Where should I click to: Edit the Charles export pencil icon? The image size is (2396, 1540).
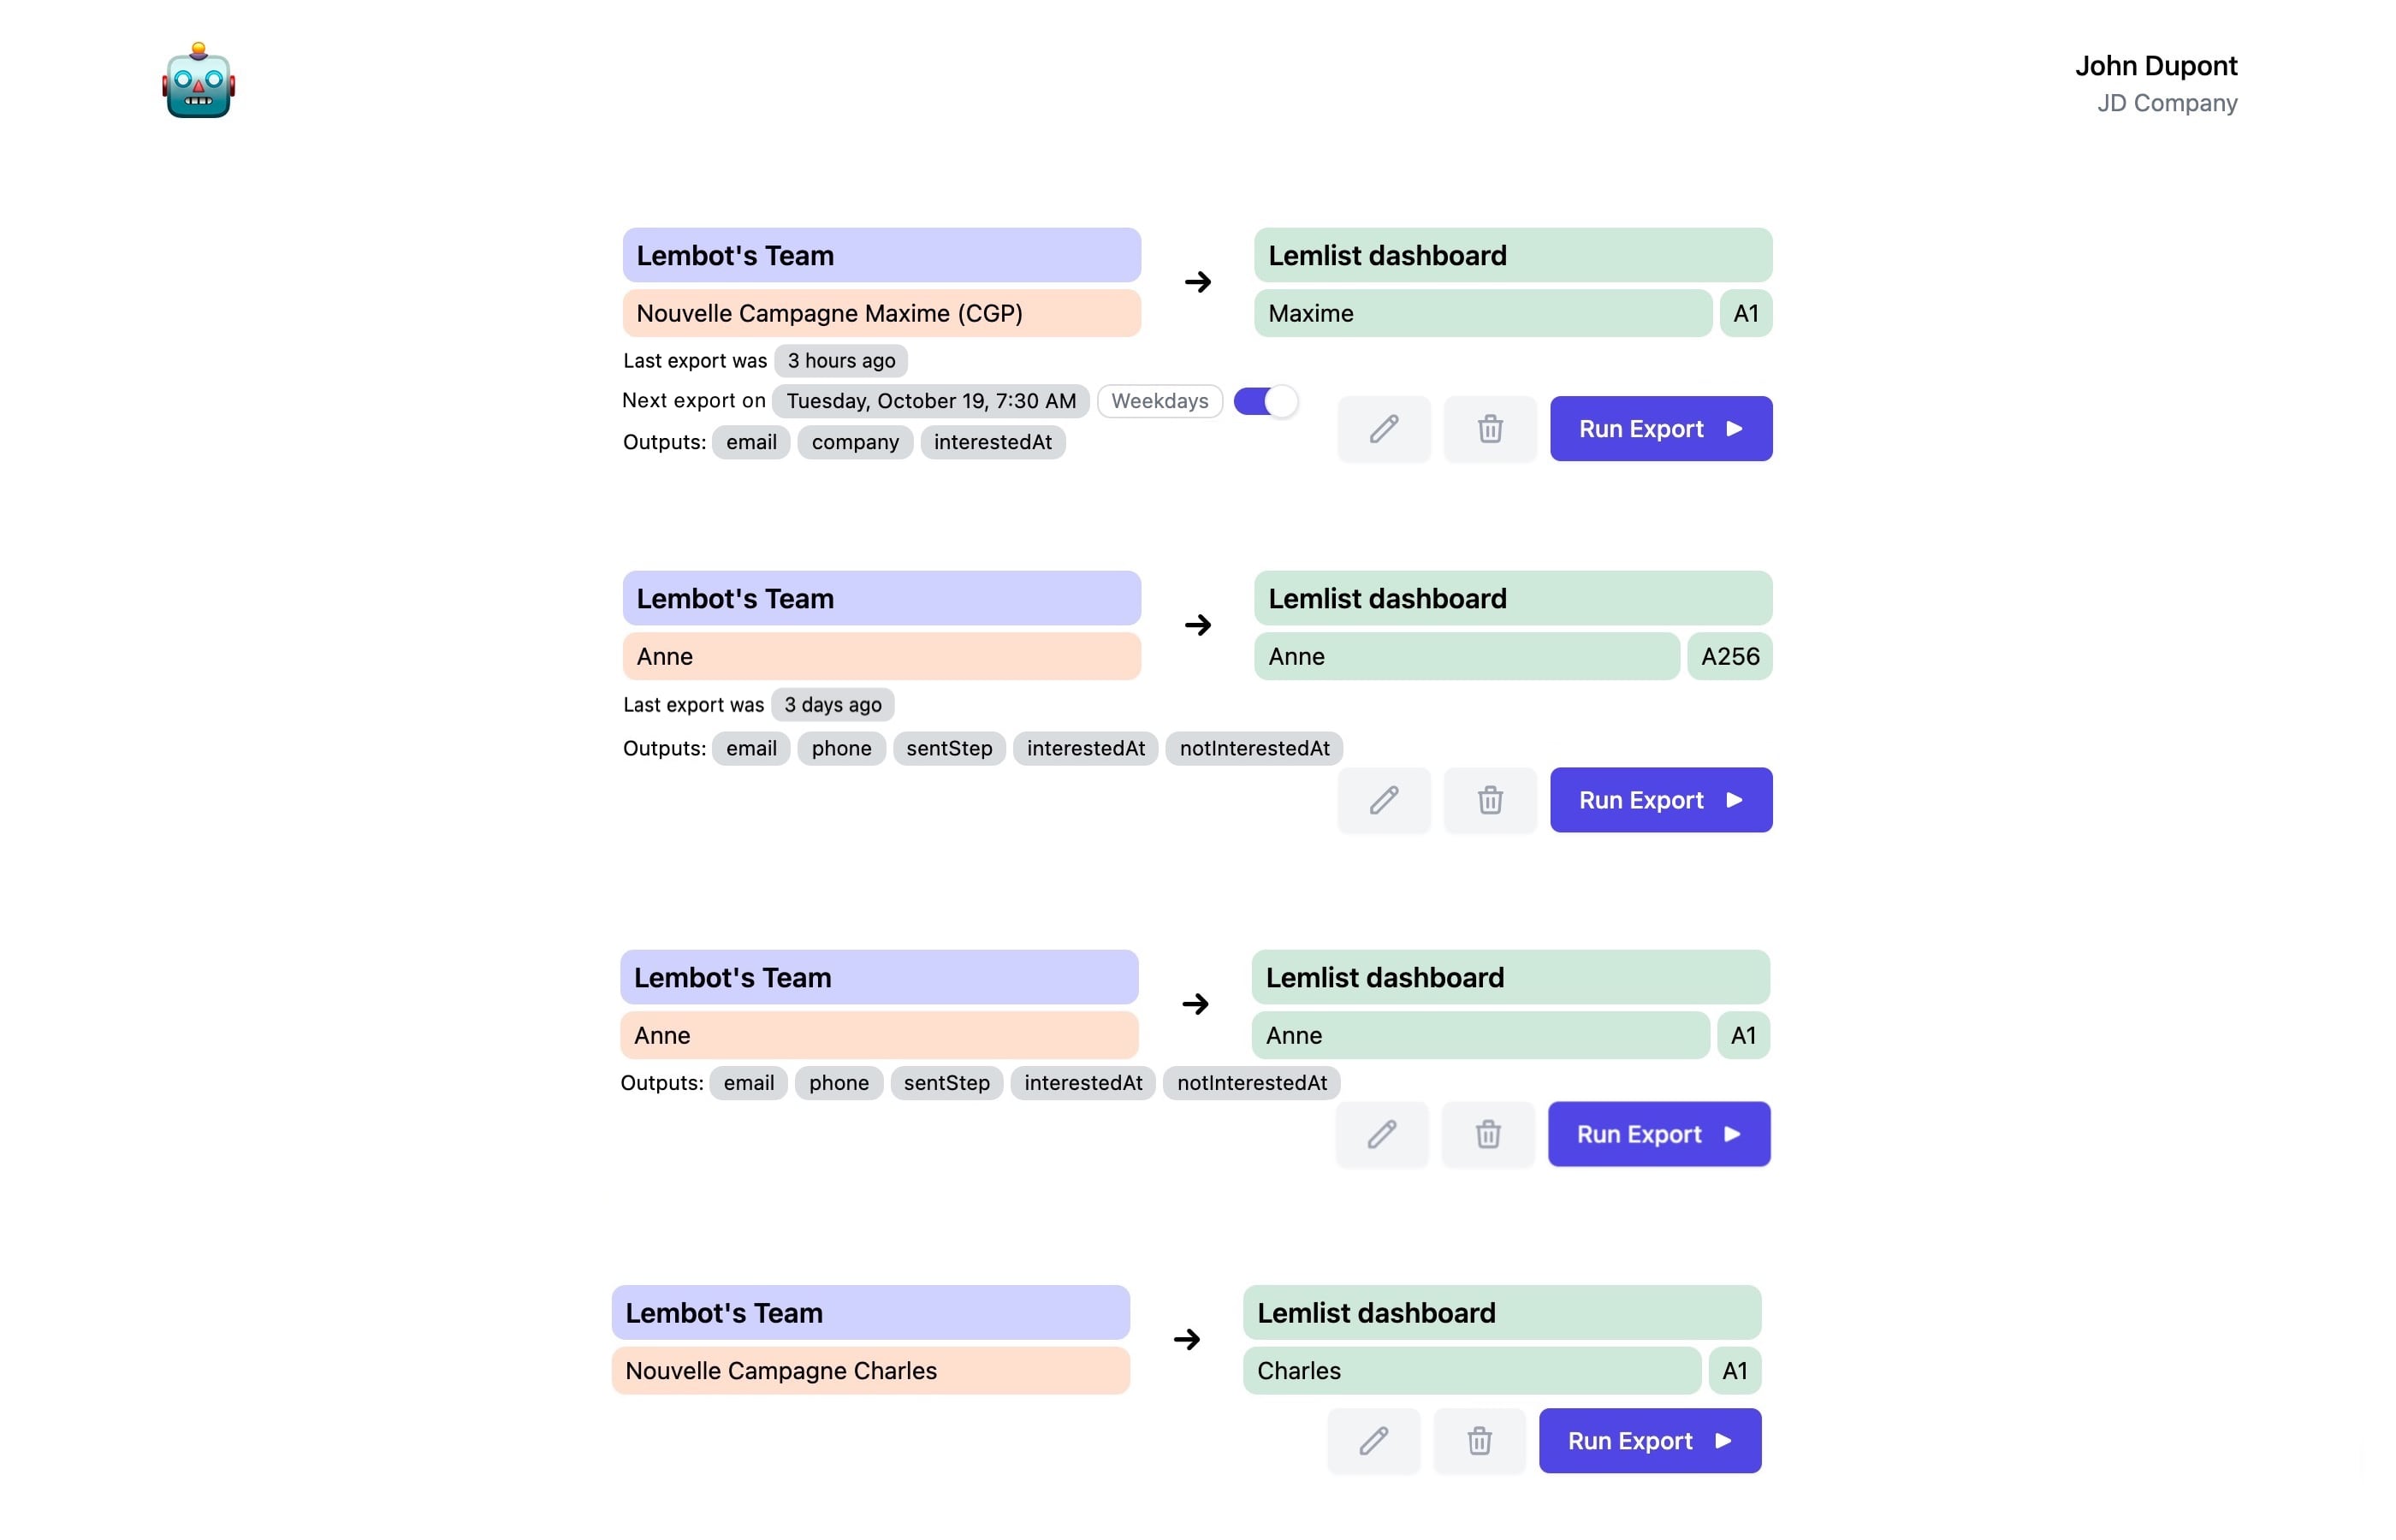pos(1373,1441)
